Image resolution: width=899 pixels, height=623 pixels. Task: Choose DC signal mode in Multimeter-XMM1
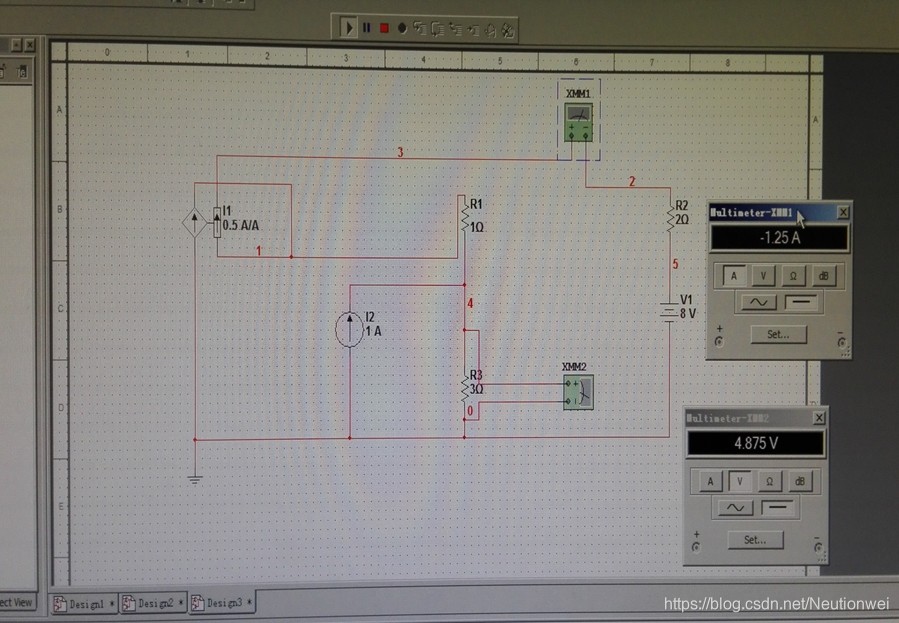pos(801,301)
